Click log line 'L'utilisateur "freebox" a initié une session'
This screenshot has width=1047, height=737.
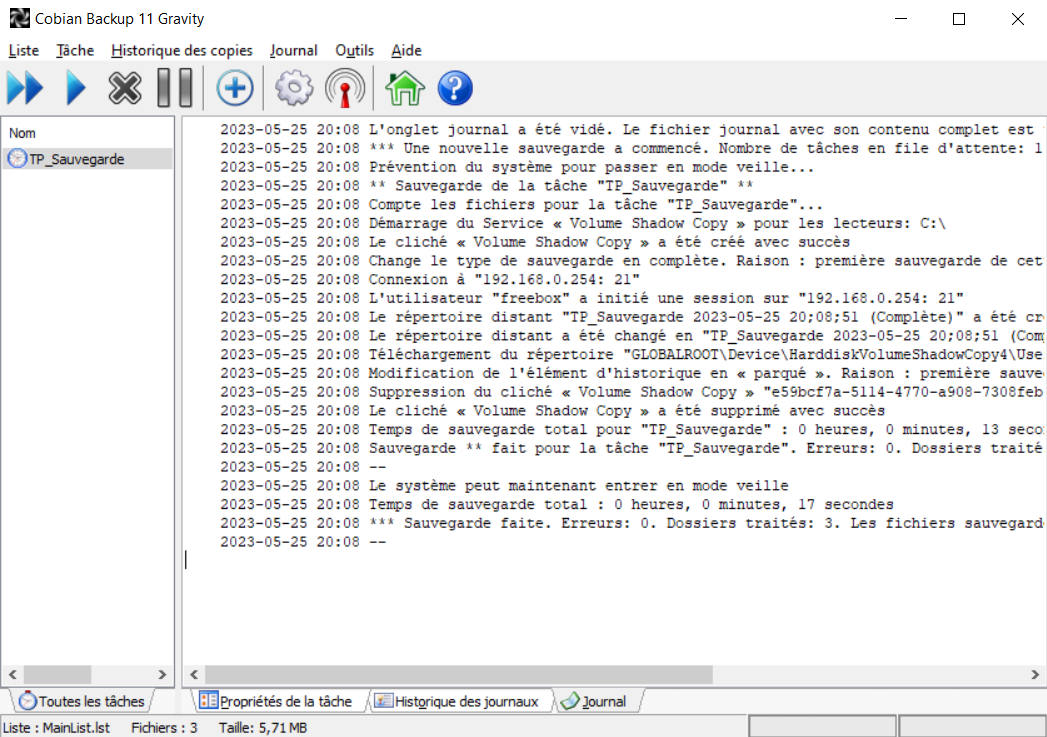[x=592, y=298]
